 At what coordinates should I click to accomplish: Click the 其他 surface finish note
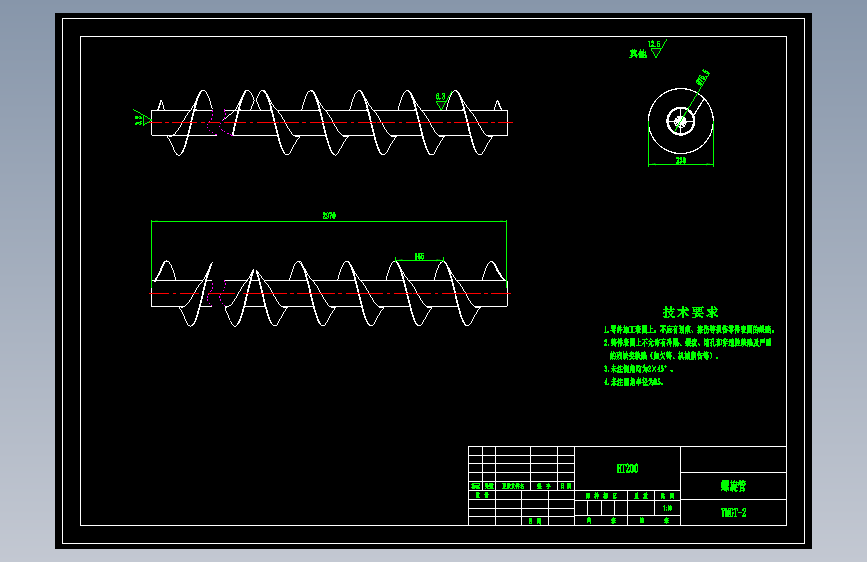tap(638, 54)
